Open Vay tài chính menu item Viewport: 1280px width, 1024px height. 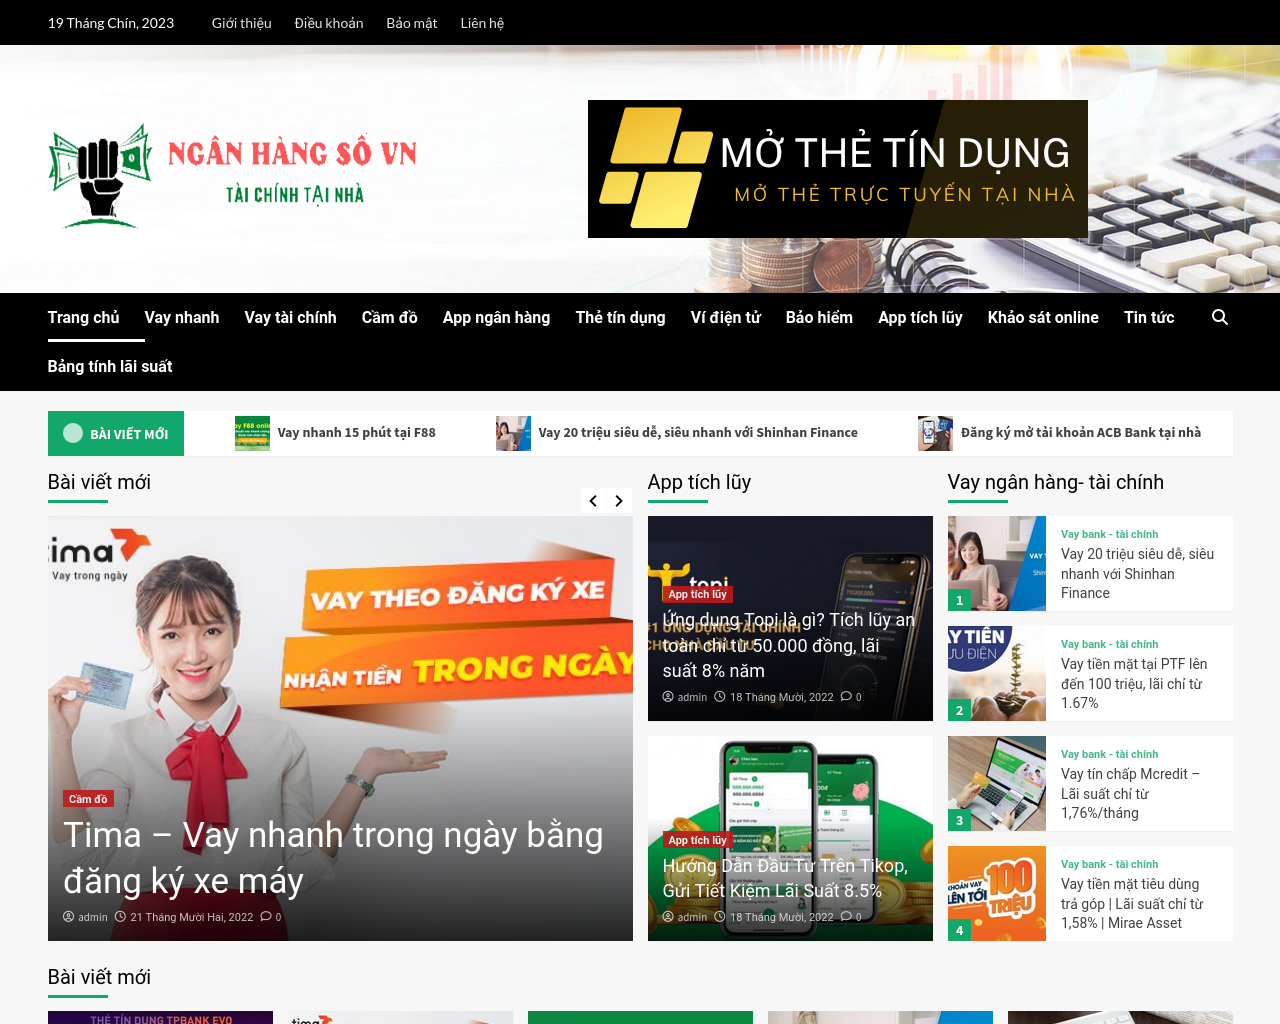(x=290, y=317)
